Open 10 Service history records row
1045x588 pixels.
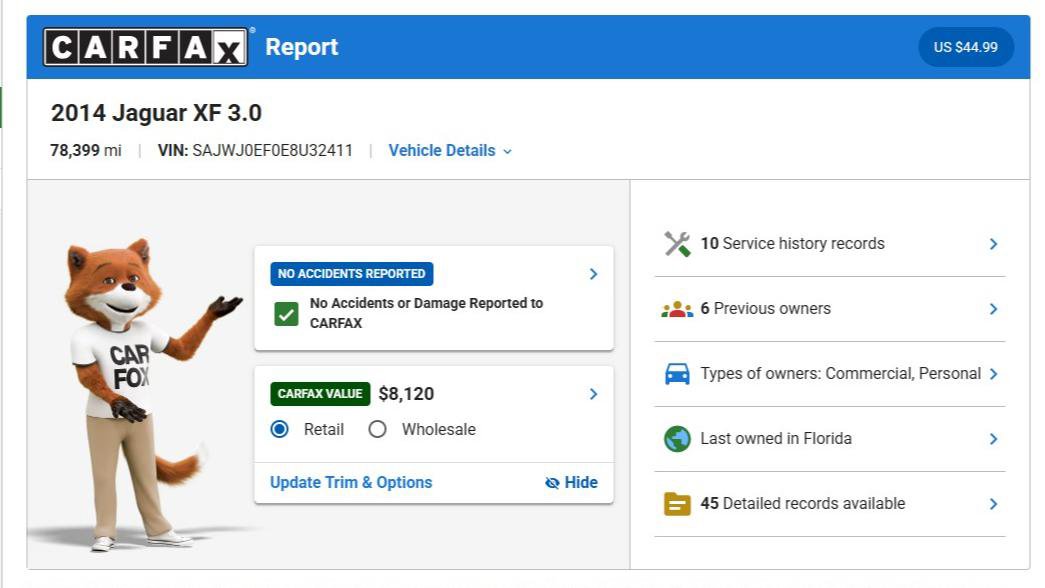(x=830, y=244)
